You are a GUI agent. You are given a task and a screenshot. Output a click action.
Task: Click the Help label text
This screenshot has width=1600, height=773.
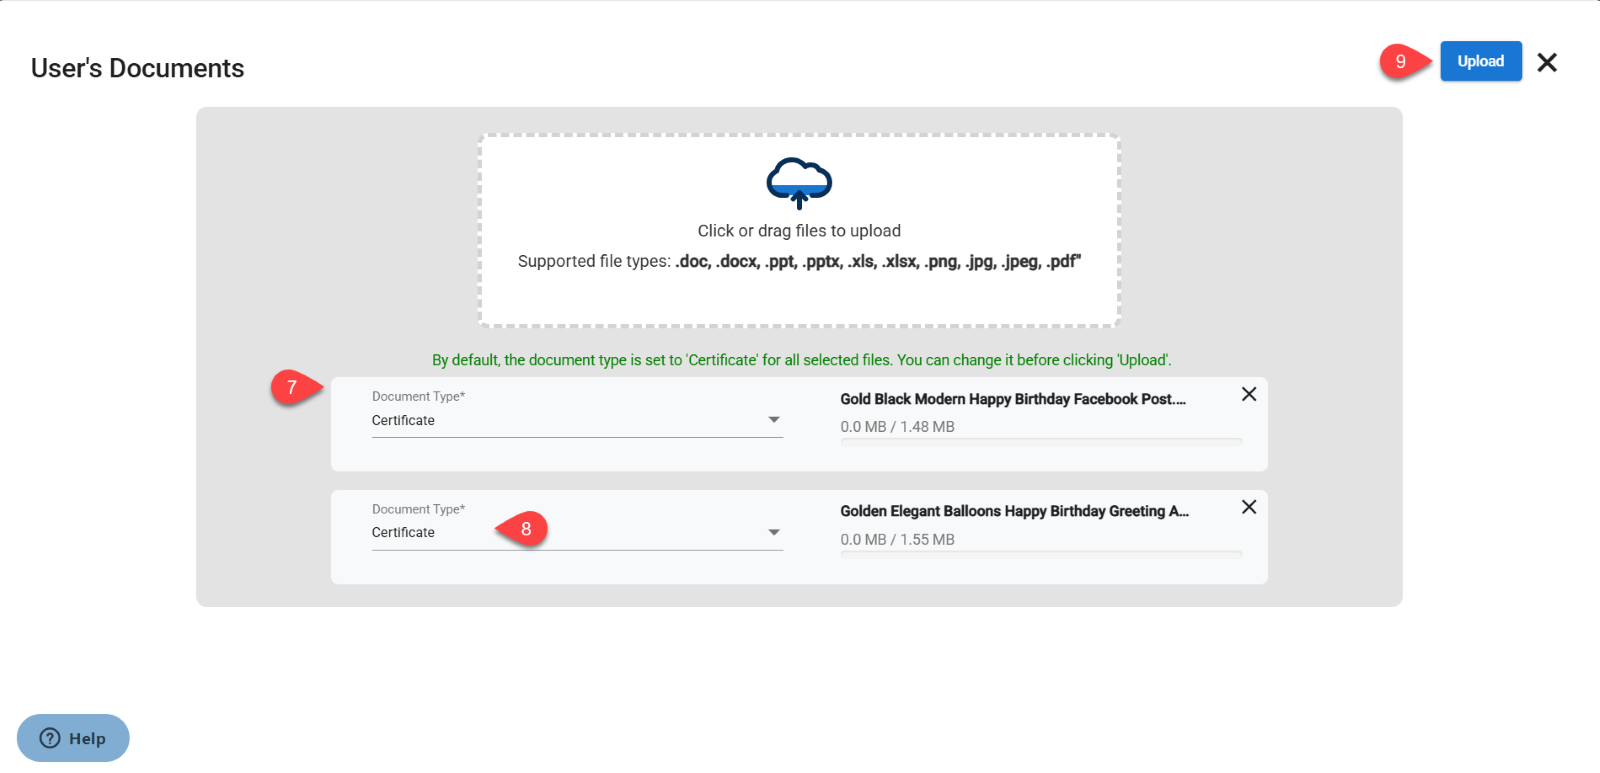point(87,739)
